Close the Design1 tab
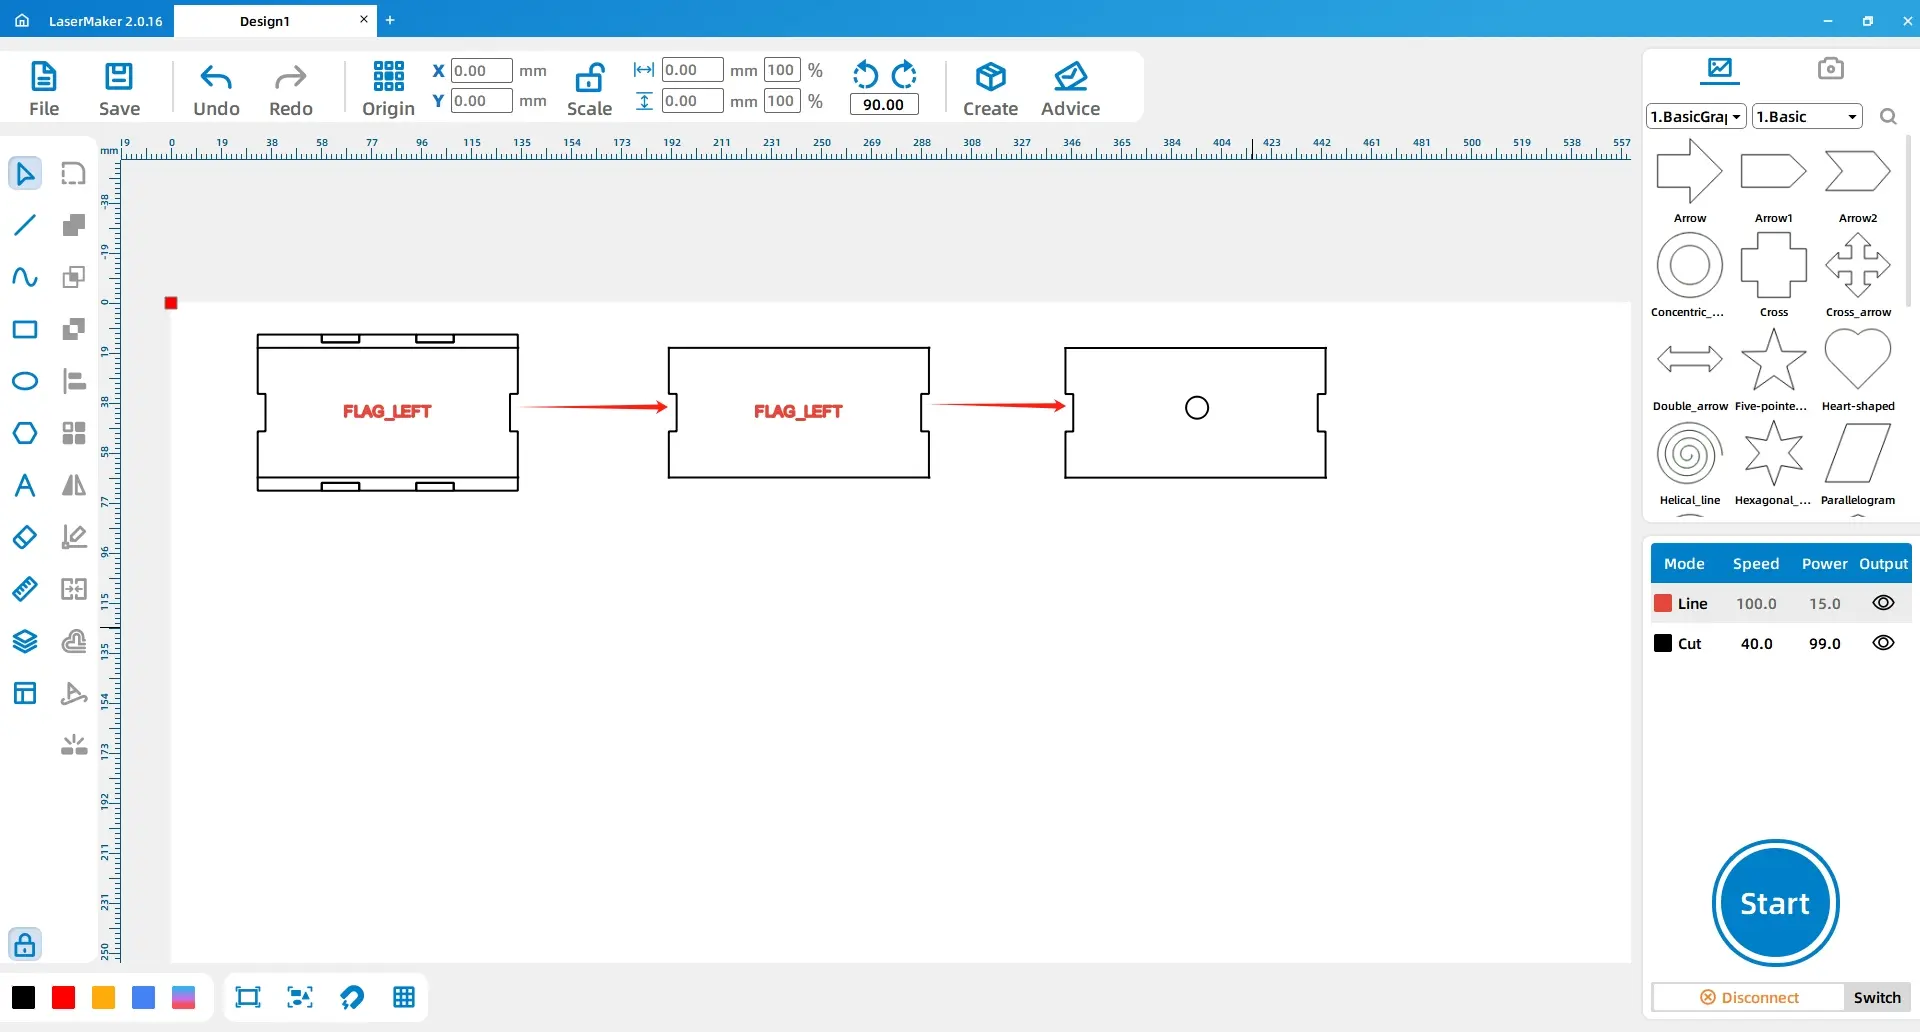The image size is (1920, 1032). 364,19
